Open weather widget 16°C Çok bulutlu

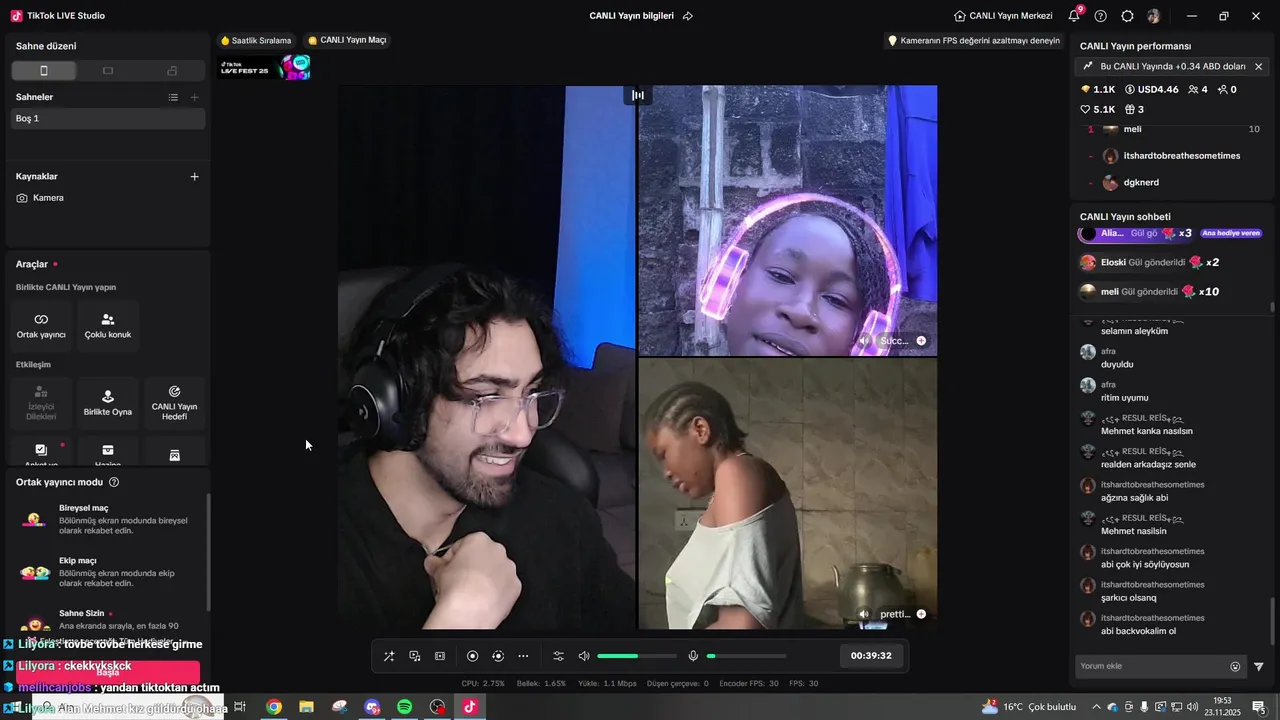tap(1029, 707)
